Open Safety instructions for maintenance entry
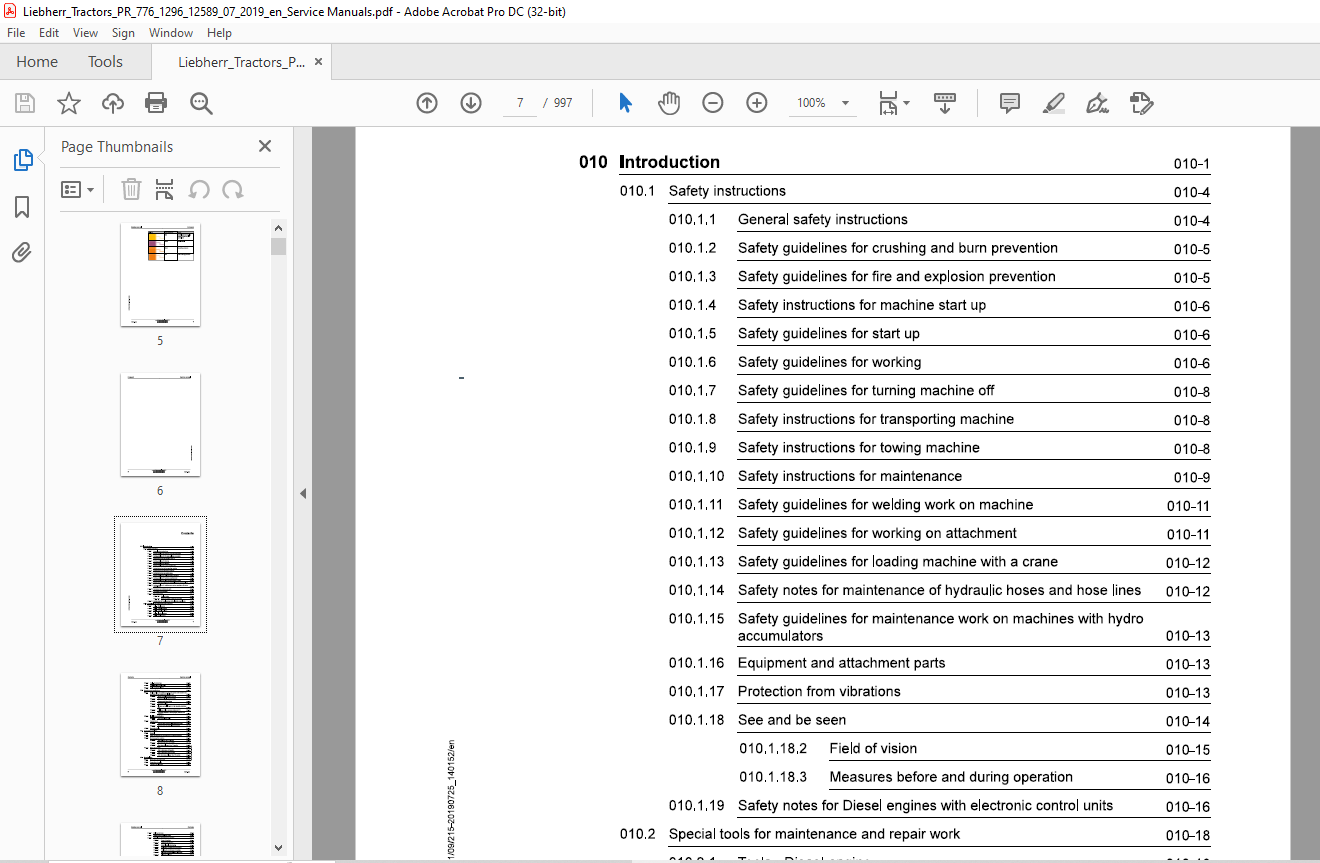 tap(850, 477)
